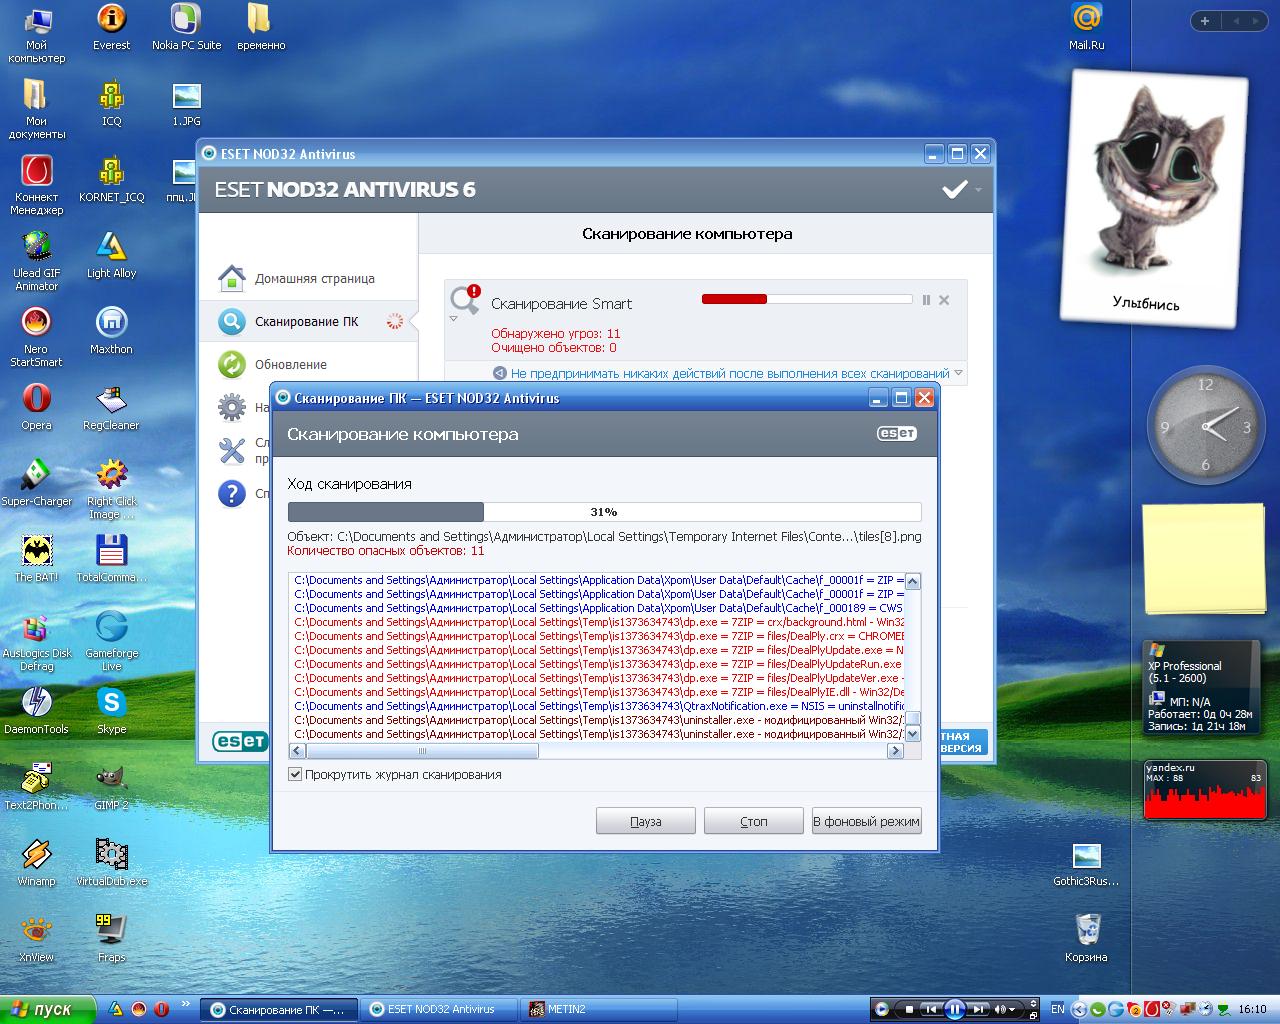Open Mail.Ru desktop icon

(1086, 27)
